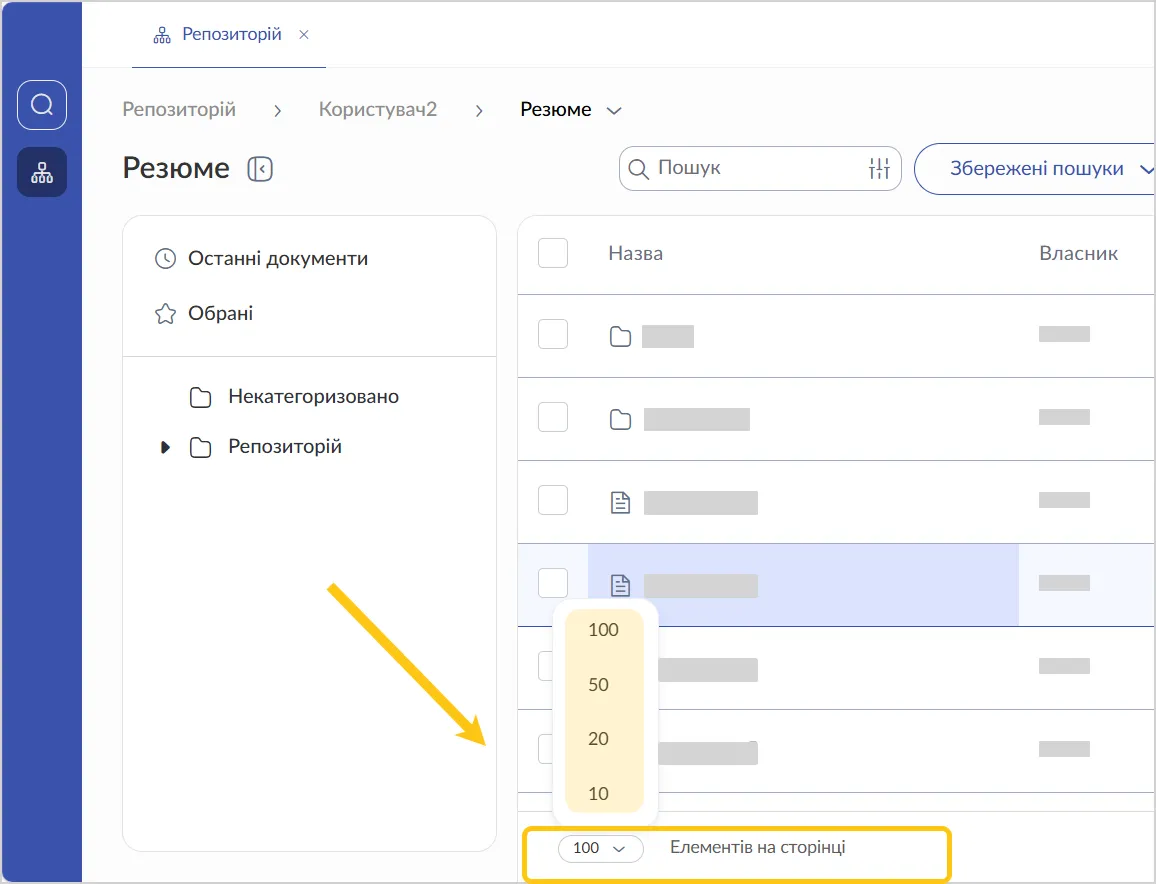Screen dimensions: 1156x884
Task: Choose 50 items per page option
Action: [x=599, y=685]
